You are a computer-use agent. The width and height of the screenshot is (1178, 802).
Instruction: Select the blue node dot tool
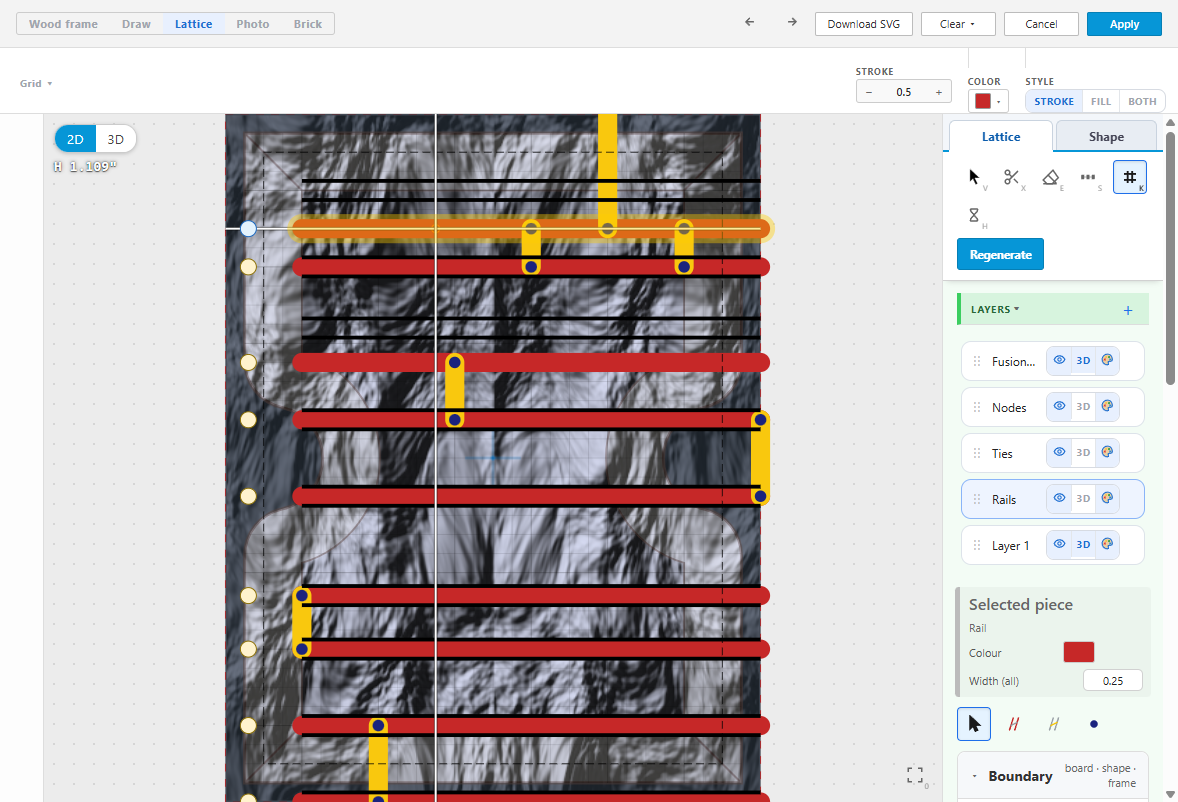(1093, 724)
